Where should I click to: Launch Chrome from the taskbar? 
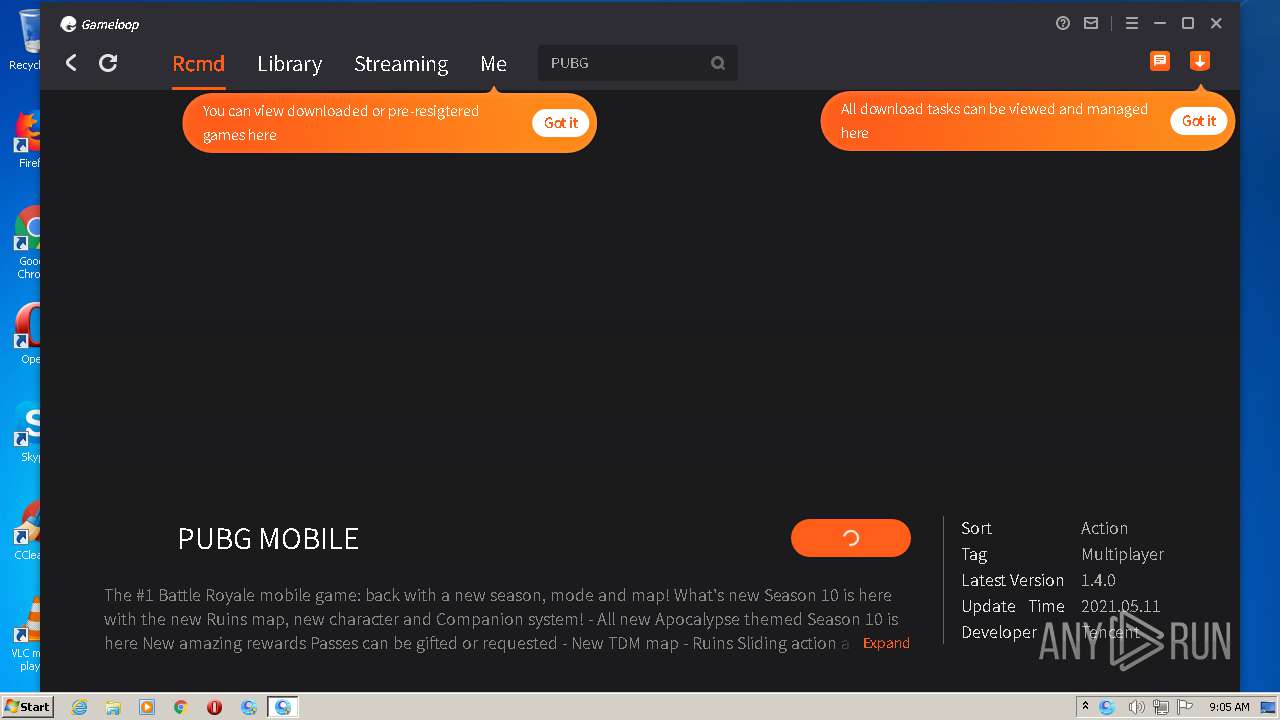pyautogui.click(x=181, y=707)
